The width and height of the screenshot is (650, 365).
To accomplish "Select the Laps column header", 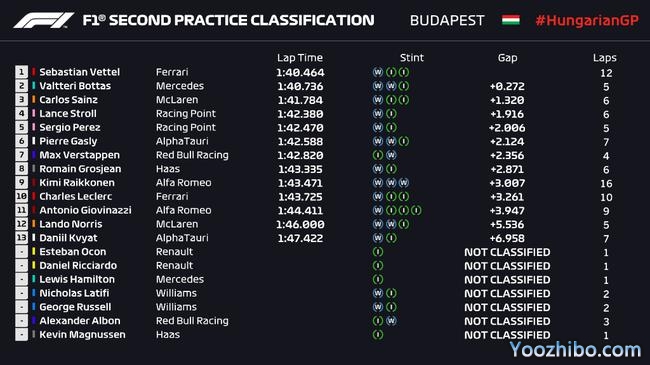I will 604,58.
